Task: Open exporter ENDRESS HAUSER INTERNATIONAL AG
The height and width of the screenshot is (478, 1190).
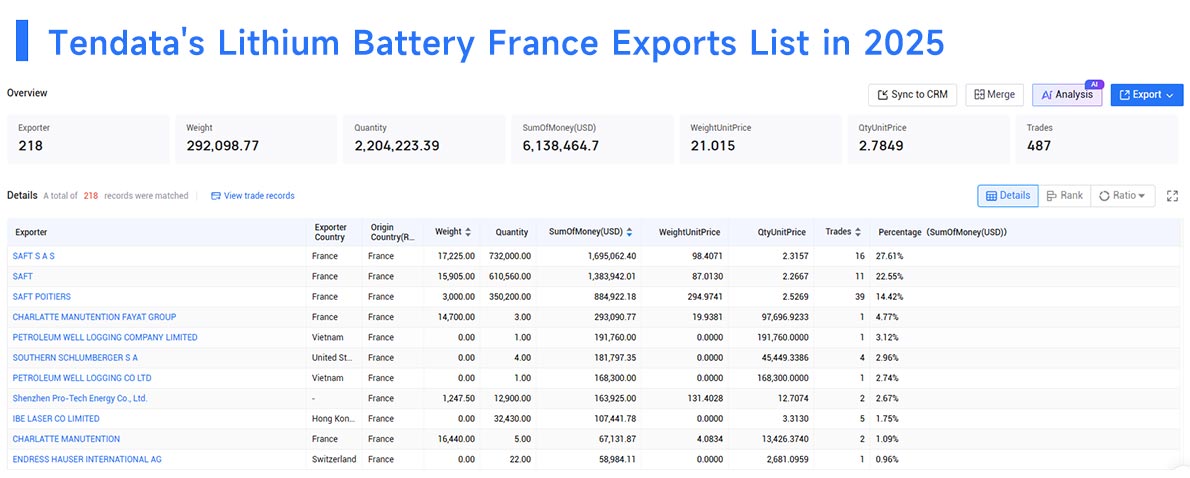Action: point(87,459)
